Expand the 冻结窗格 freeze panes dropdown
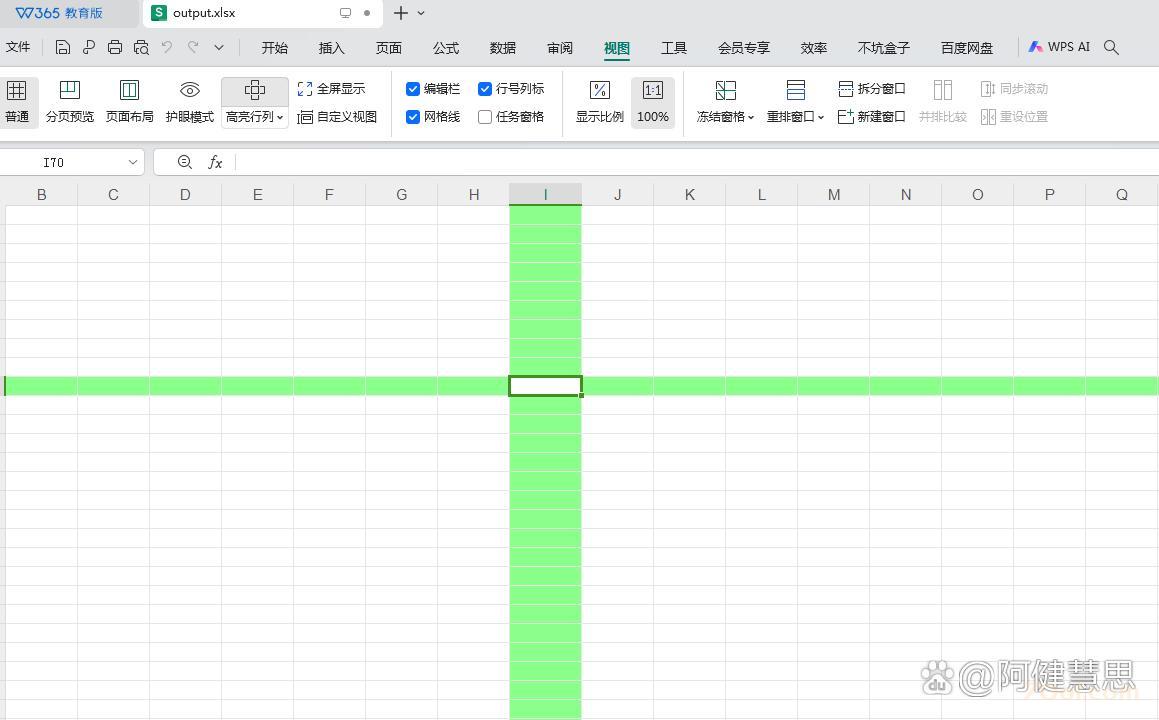 (751, 116)
